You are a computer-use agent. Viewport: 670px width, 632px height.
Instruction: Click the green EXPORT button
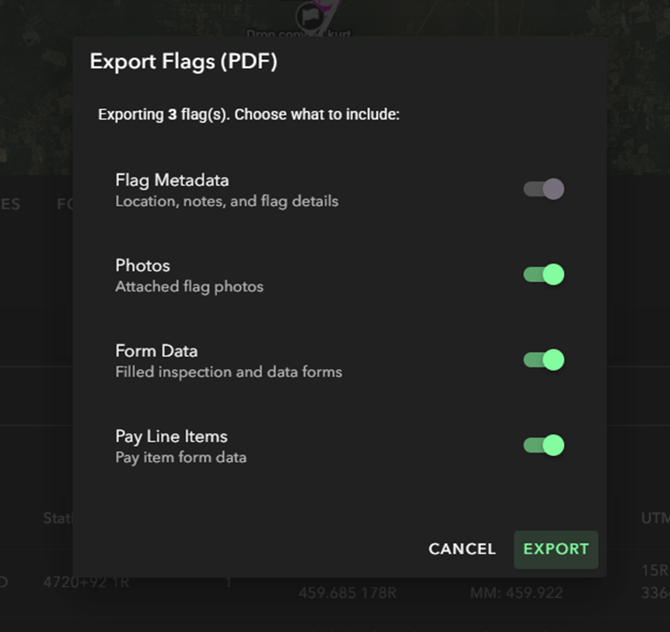(556, 549)
